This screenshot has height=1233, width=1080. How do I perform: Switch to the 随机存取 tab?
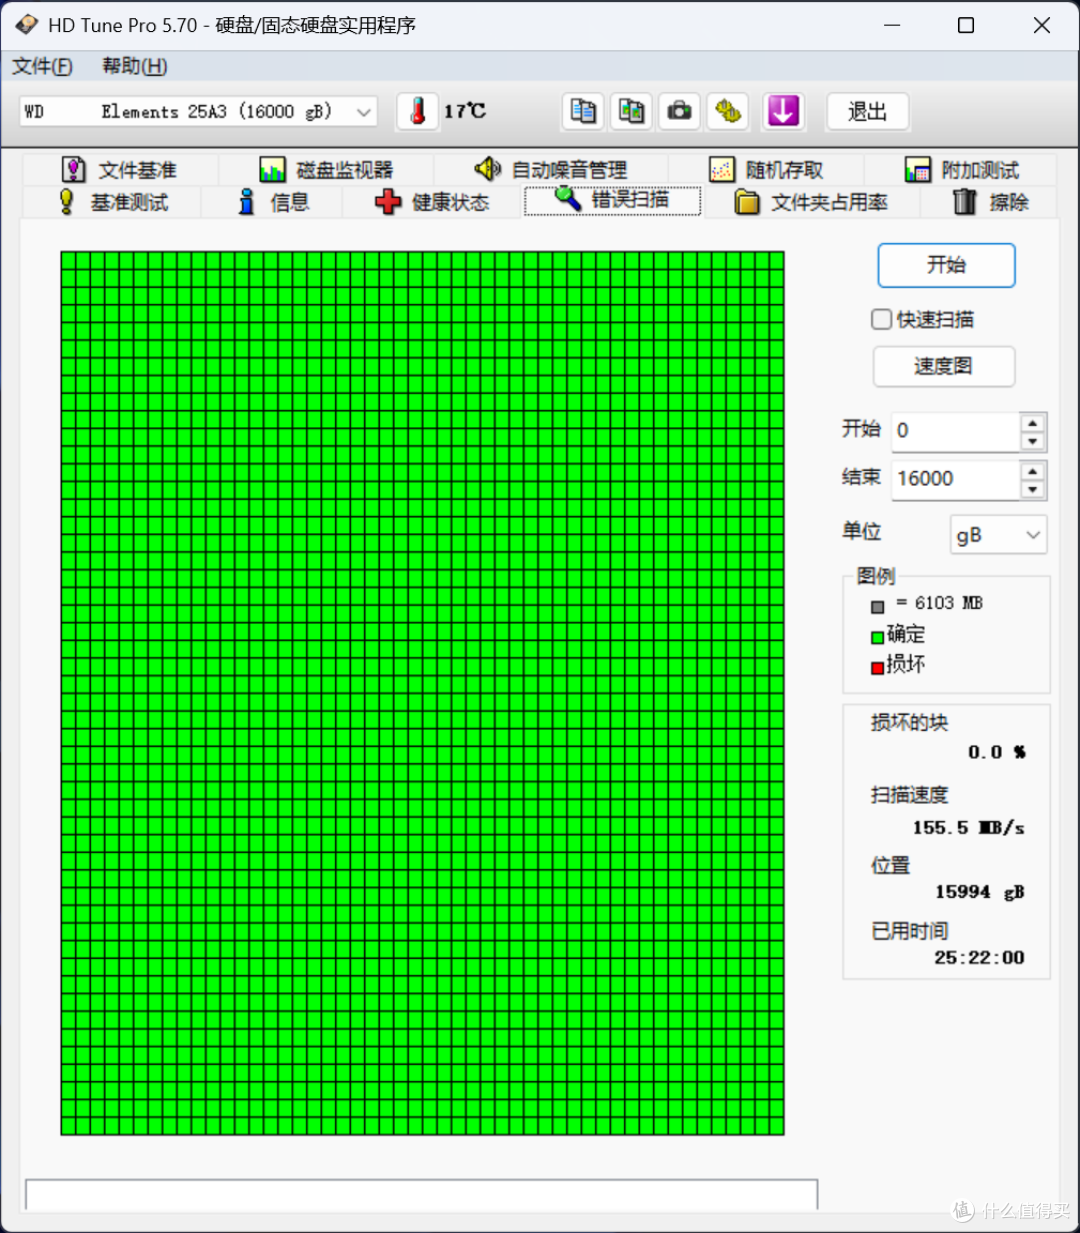pyautogui.click(x=766, y=170)
